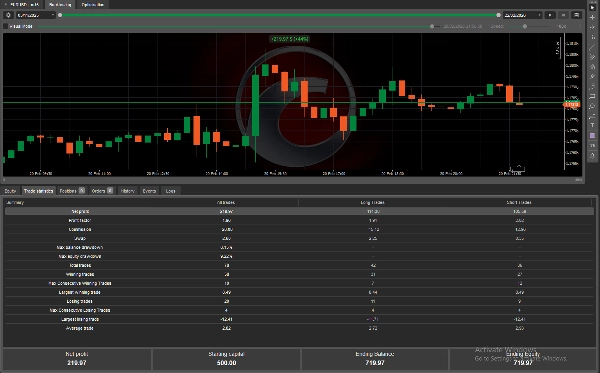Click the All trades column header

click(226, 202)
